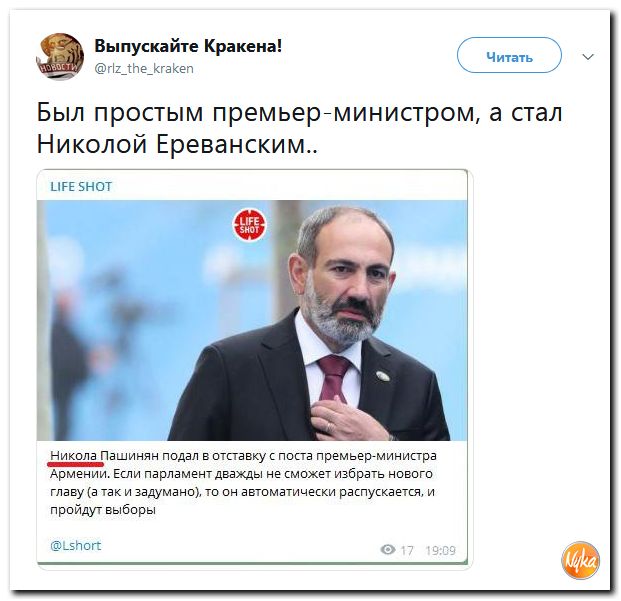Click the Читать follow button
The image size is (621, 601).
(509, 55)
